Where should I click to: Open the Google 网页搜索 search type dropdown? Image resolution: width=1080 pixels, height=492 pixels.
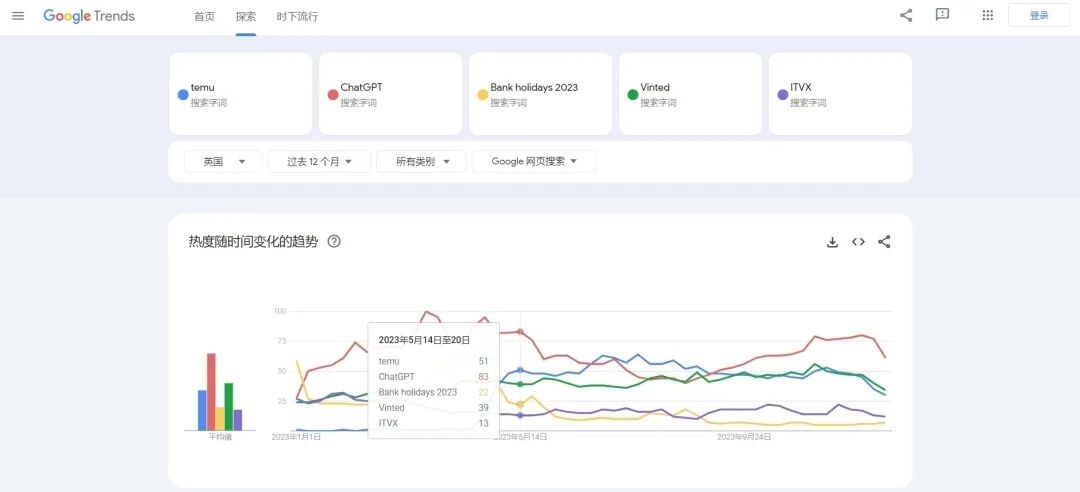[x=534, y=161]
